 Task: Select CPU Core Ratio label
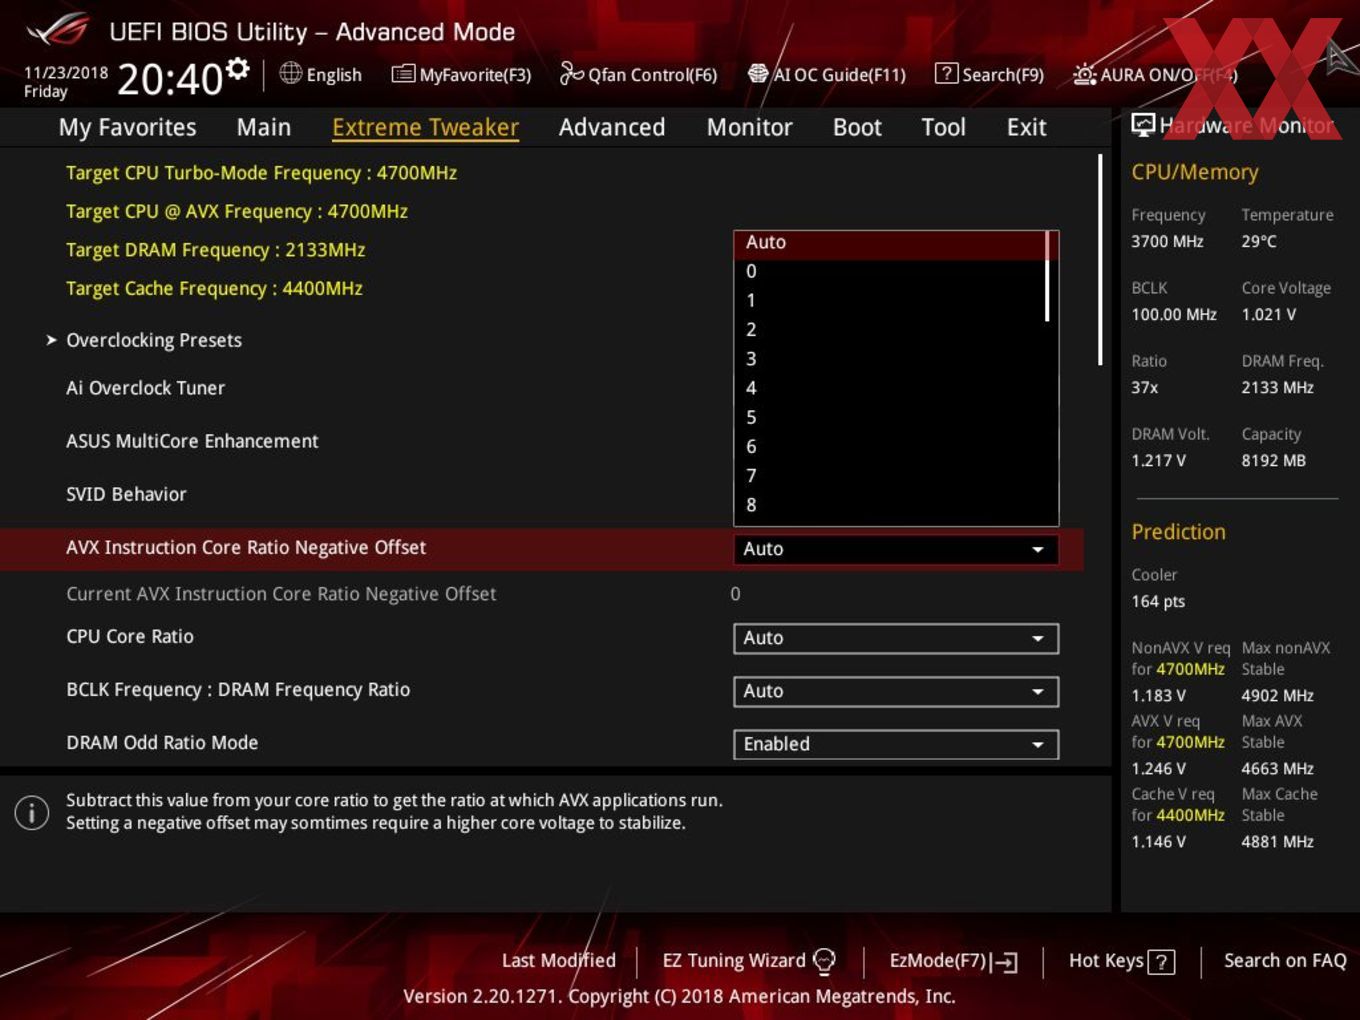point(130,636)
